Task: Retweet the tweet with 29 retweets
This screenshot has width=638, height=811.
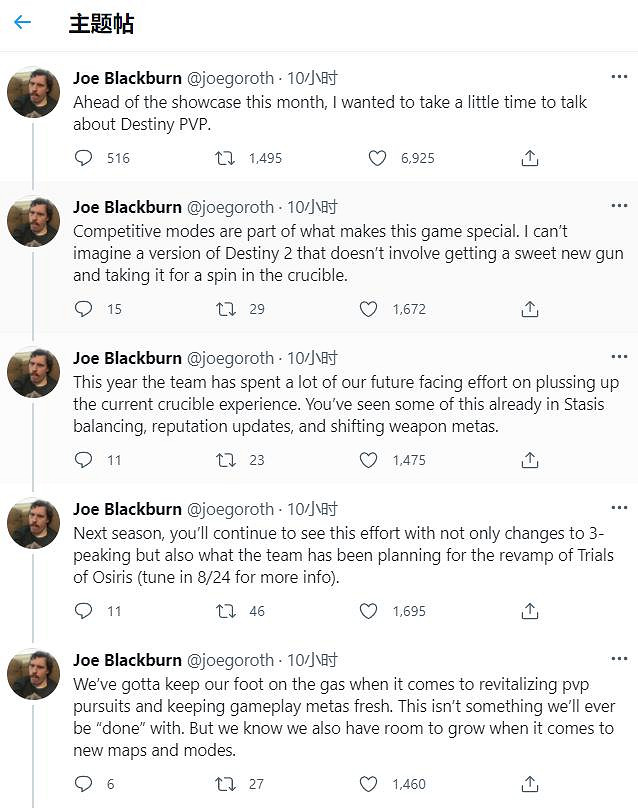Action: click(x=226, y=309)
